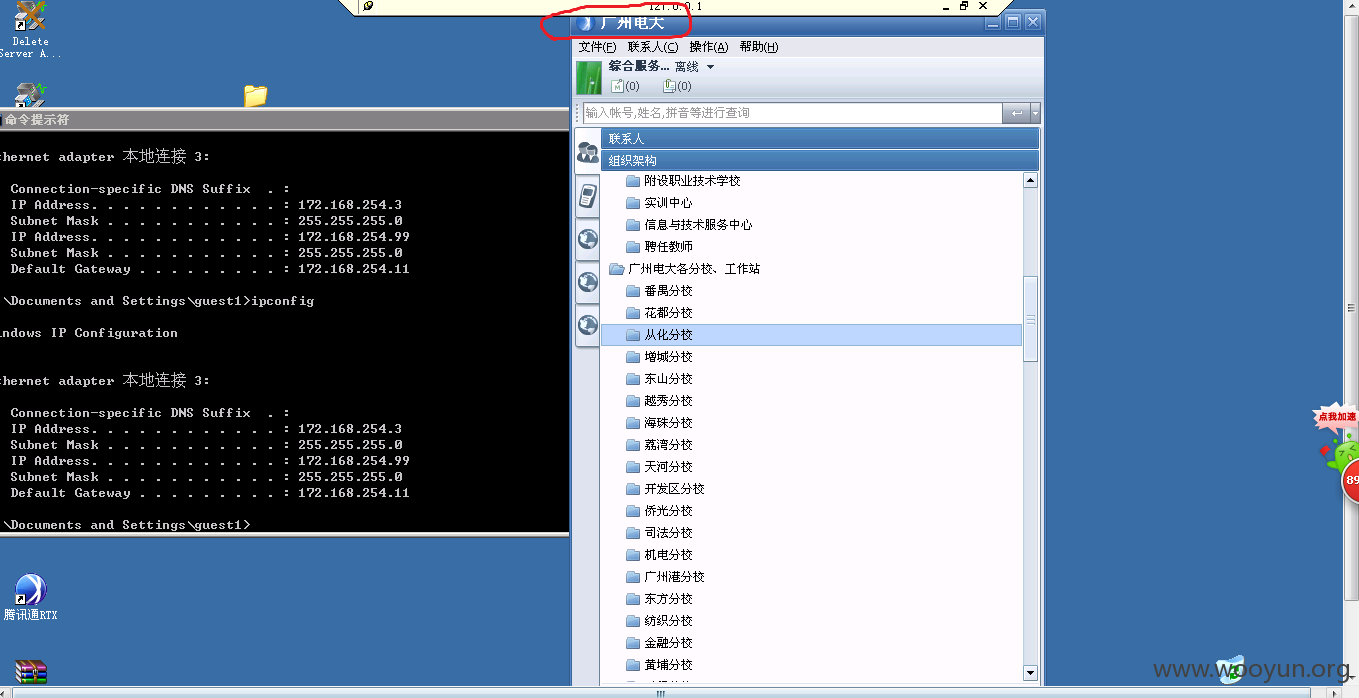Image resolution: width=1359 pixels, height=698 pixels.
Task: Open the 联系人(C) menu
Action: [653, 47]
